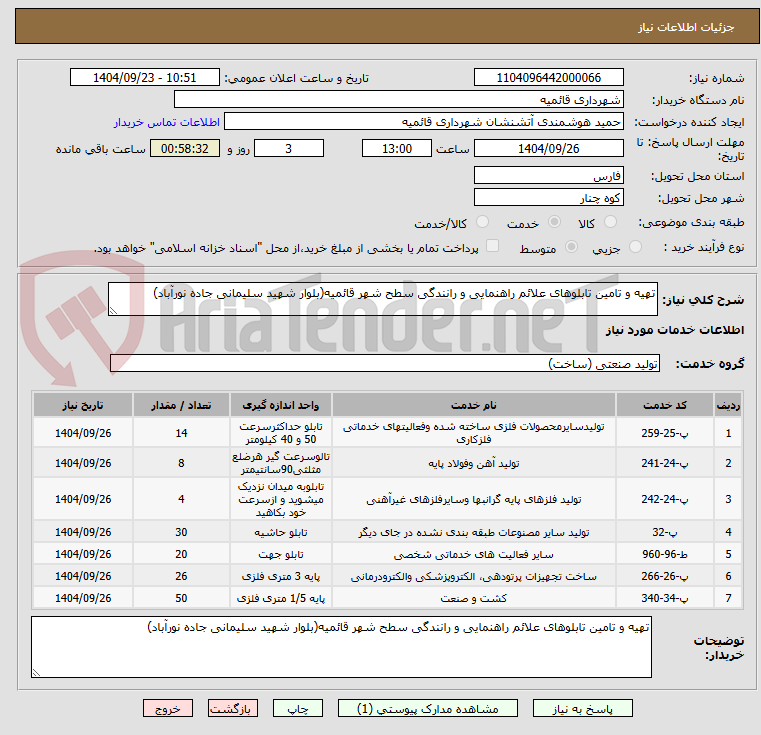Select the کالا radio button

click(610, 222)
